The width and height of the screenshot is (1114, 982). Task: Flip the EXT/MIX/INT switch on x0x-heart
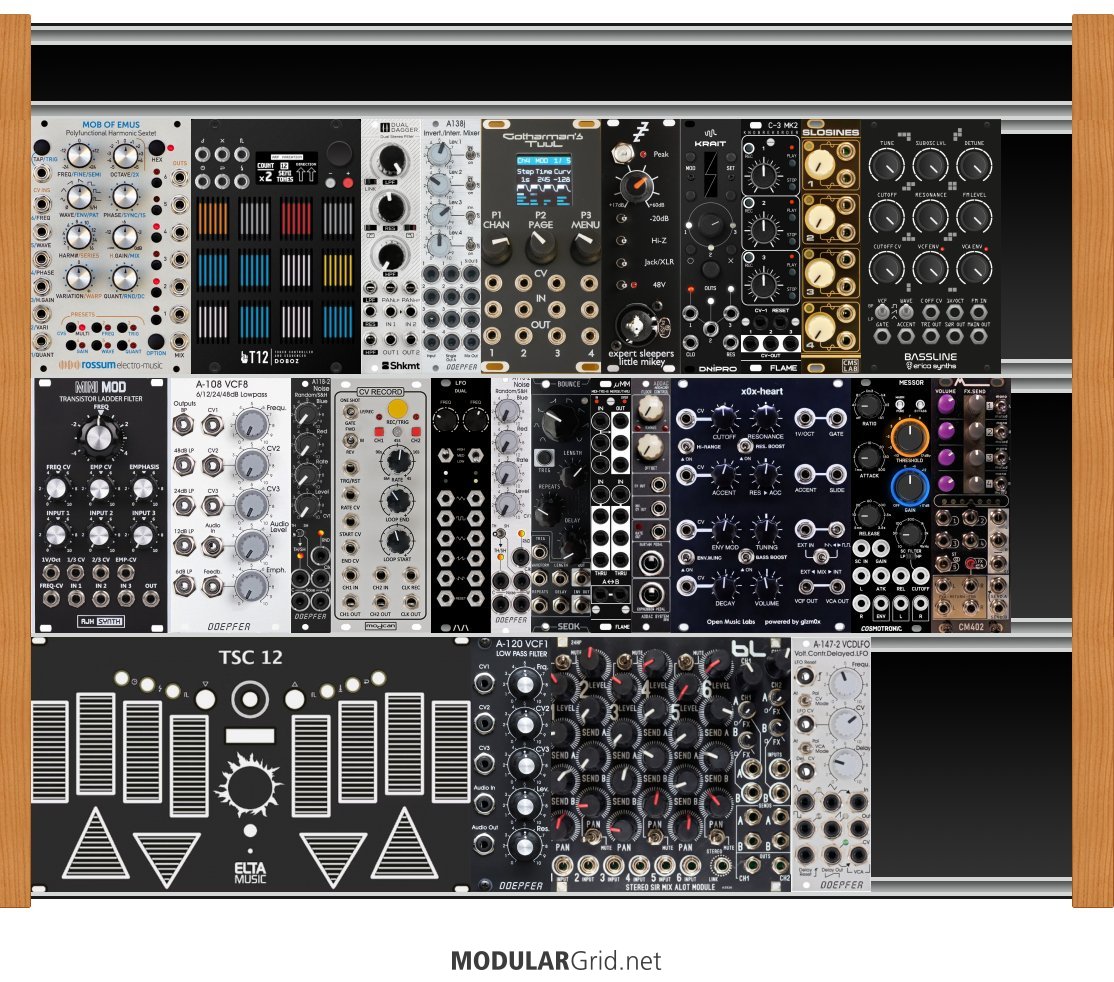[x=821, y=557]
